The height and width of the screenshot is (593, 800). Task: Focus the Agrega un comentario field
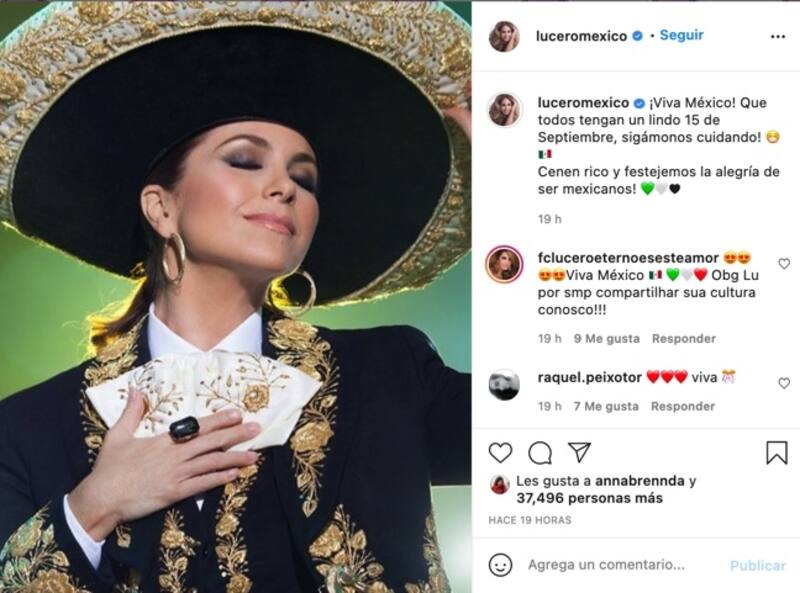(x=606, y=565)
